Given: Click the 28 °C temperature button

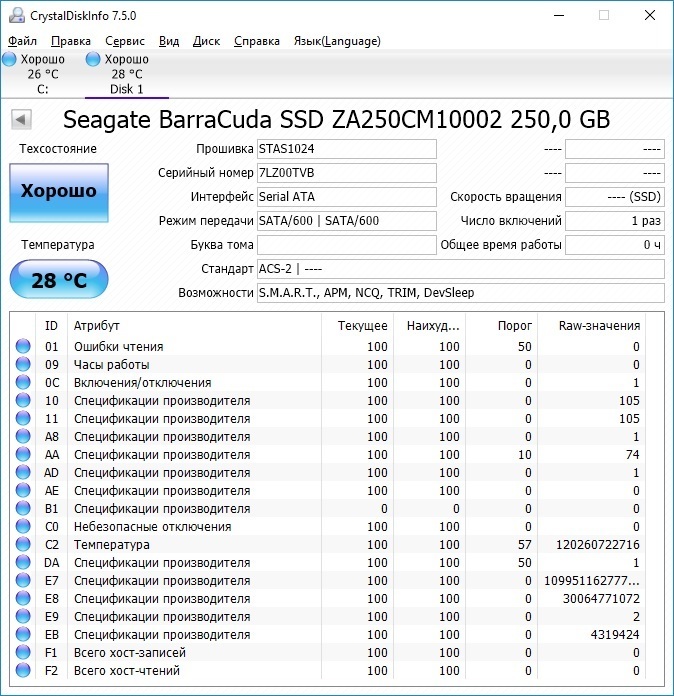Looking at the screenshot, I should click(59, 280).
